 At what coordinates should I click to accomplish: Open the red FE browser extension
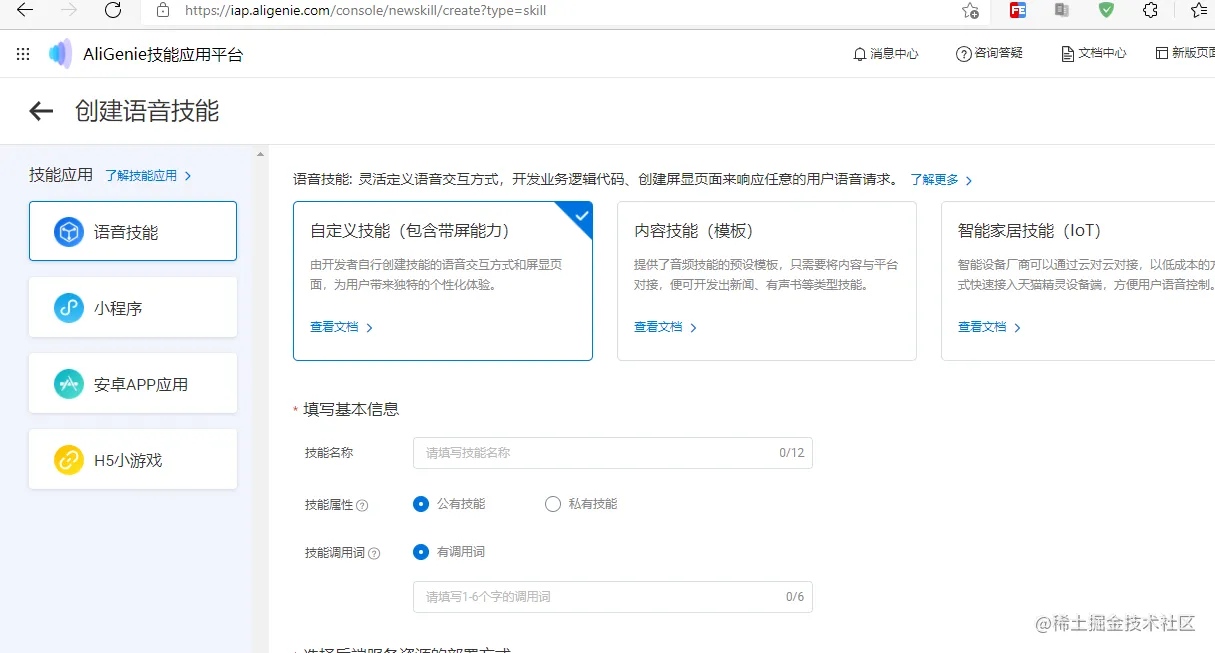click(1018, 11)
